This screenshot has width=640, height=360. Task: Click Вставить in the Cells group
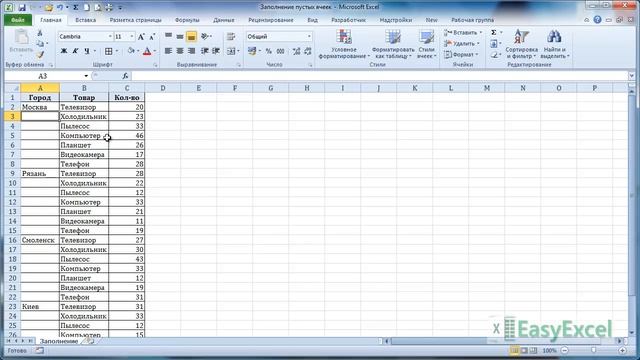(x=463, y=32)
